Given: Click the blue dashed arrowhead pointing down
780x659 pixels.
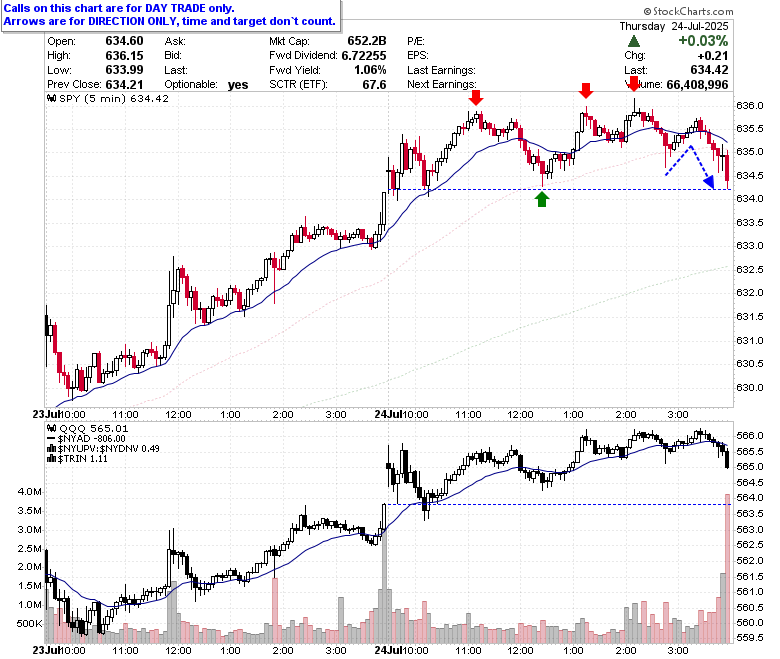Looking at the screenshot, I should pos(709,180).
